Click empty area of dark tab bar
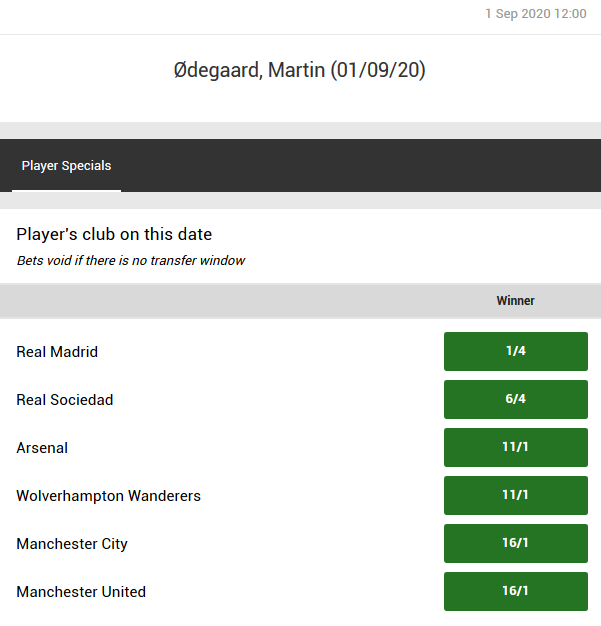The height and width of the screenshot is (626, 601). (x=359, y=166)
